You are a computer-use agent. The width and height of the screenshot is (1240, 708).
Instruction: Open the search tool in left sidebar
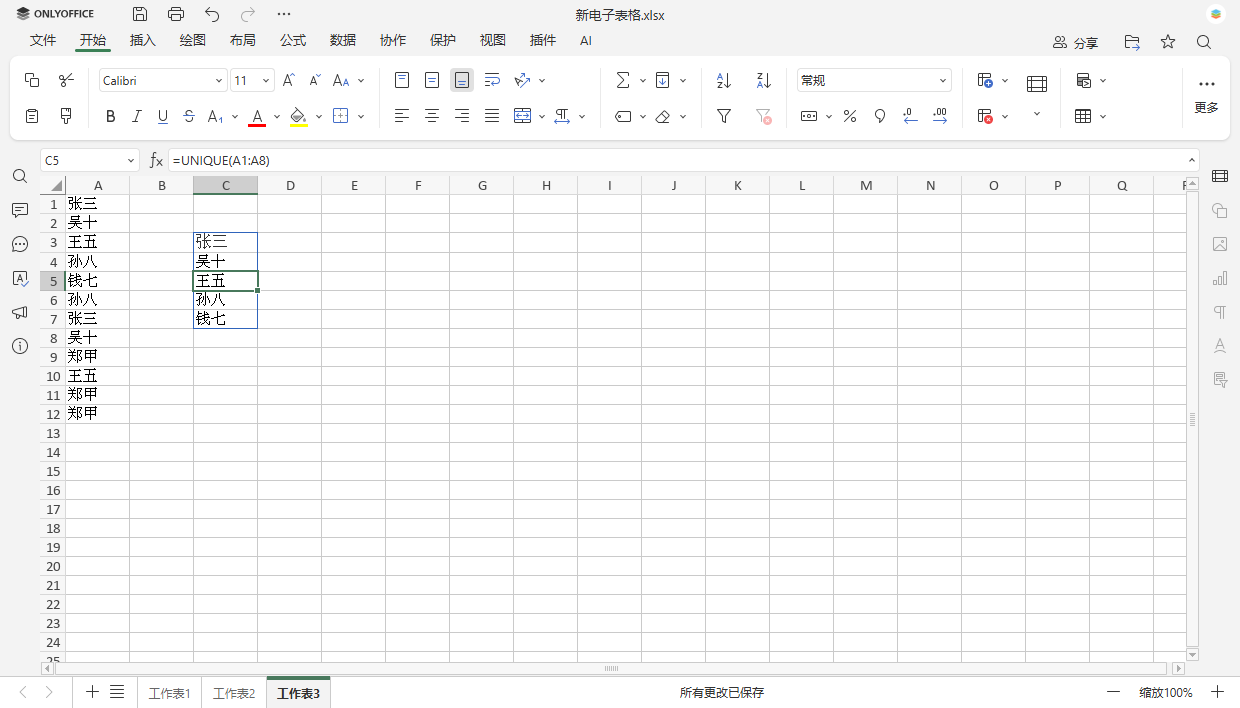(20, 175)
